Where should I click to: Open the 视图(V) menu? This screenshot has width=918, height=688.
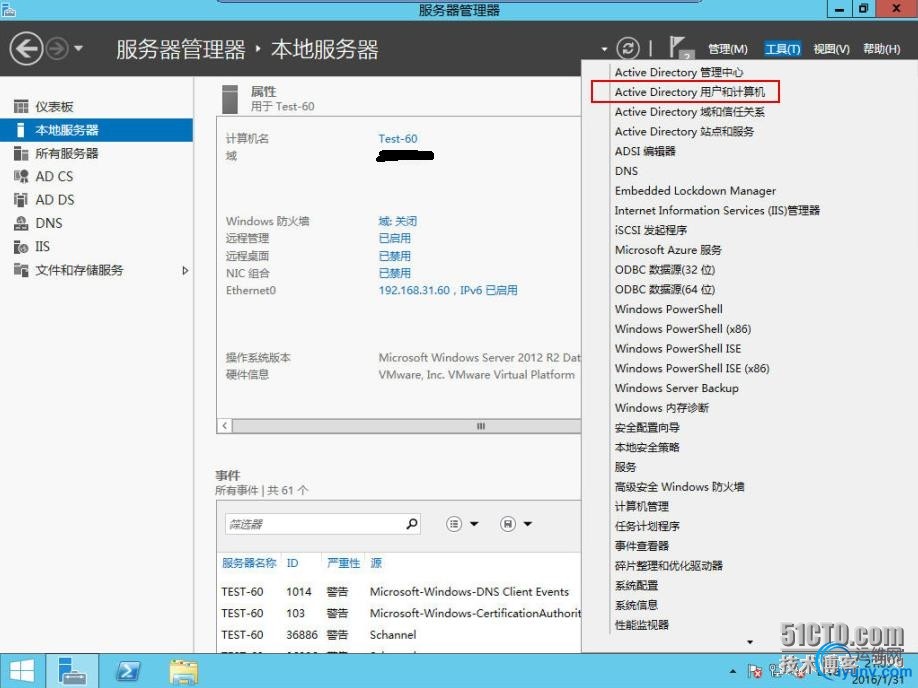pos(831,49)
